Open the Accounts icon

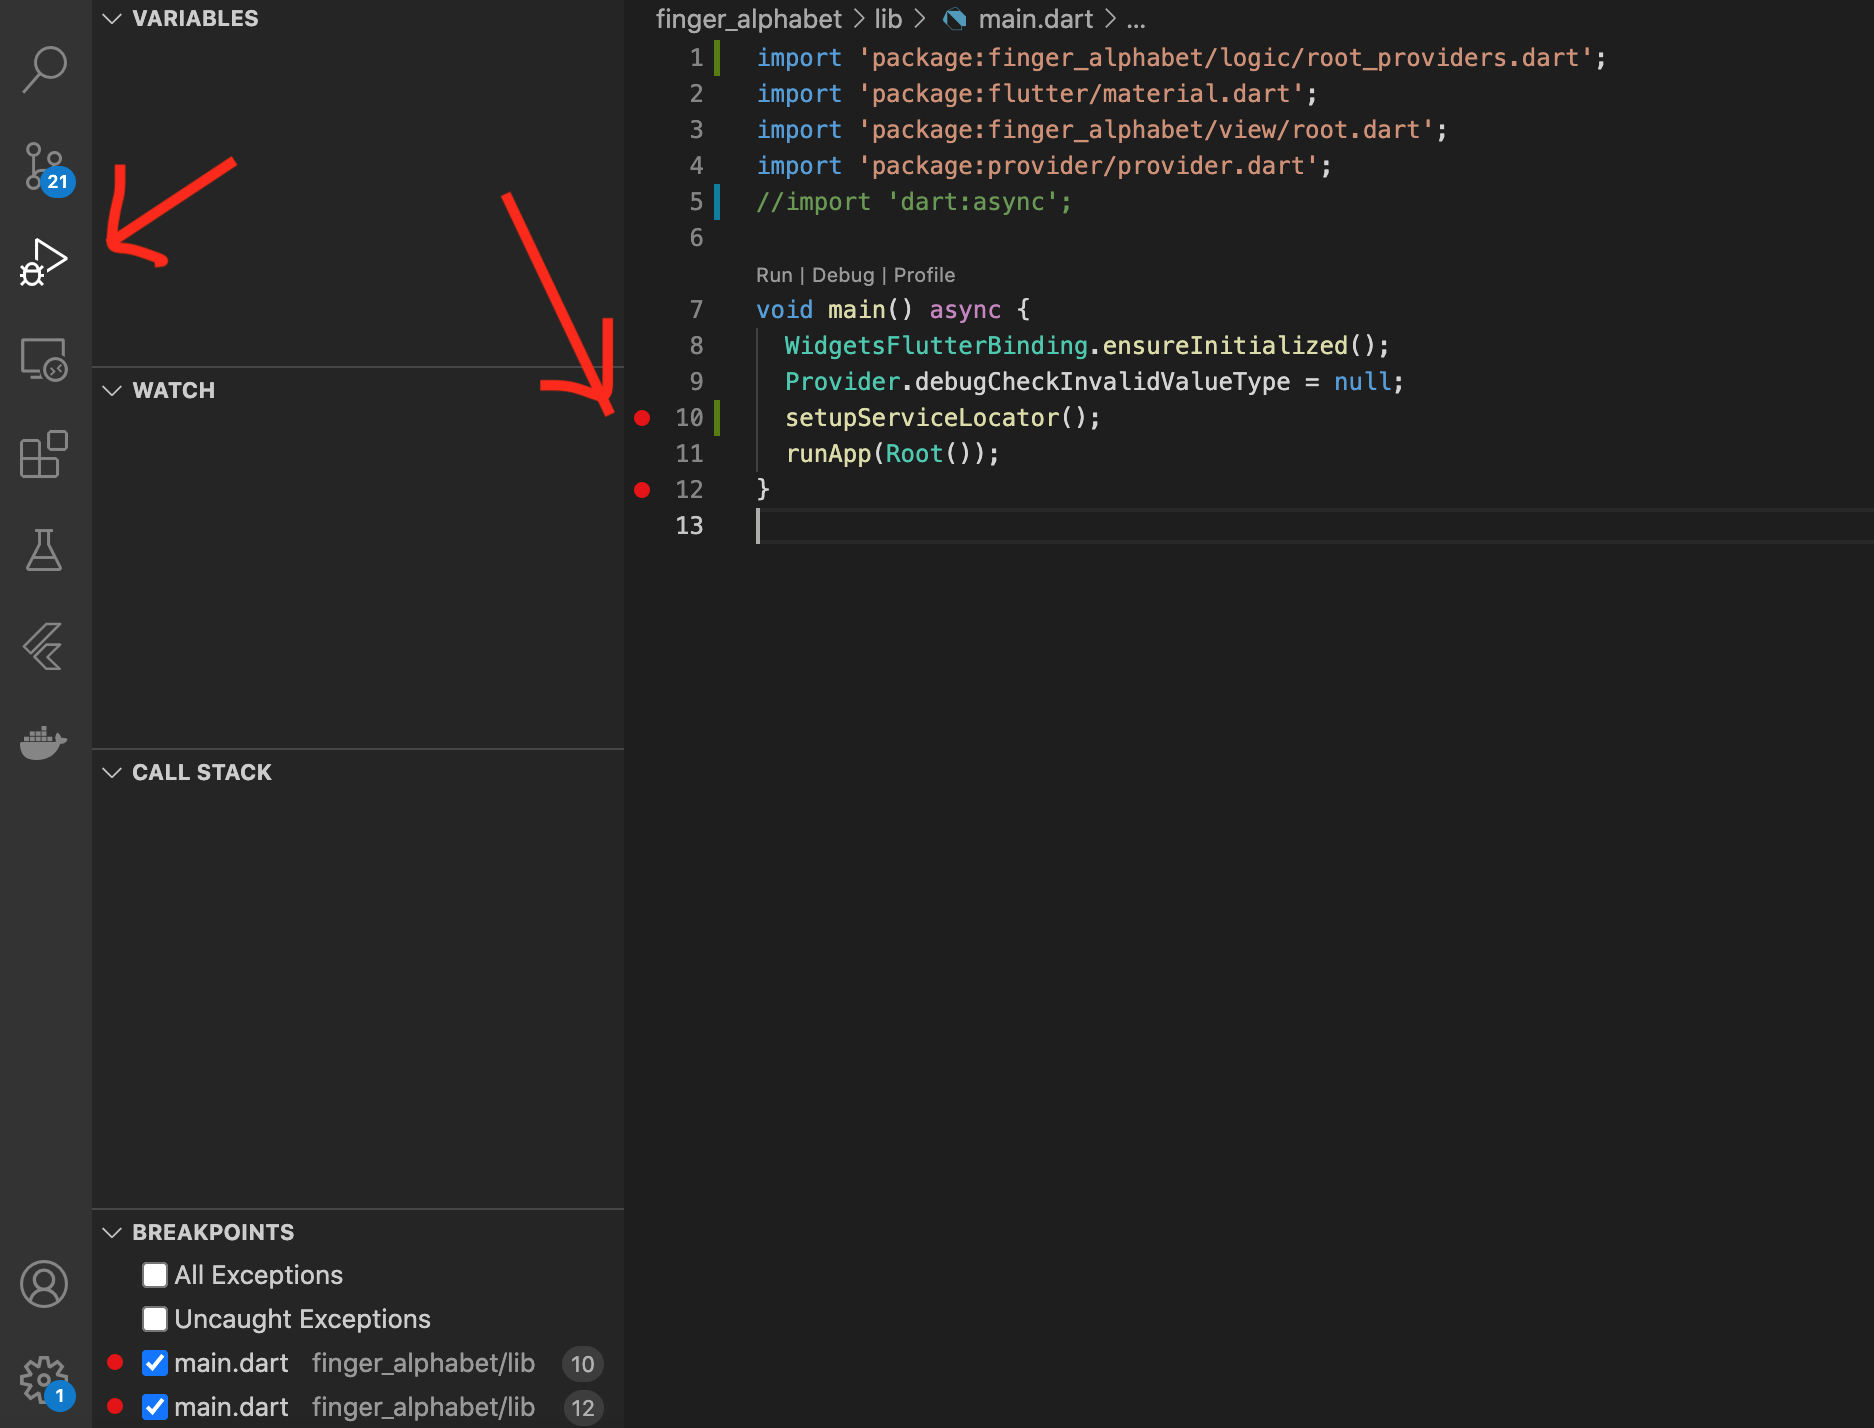(45, 1284)
